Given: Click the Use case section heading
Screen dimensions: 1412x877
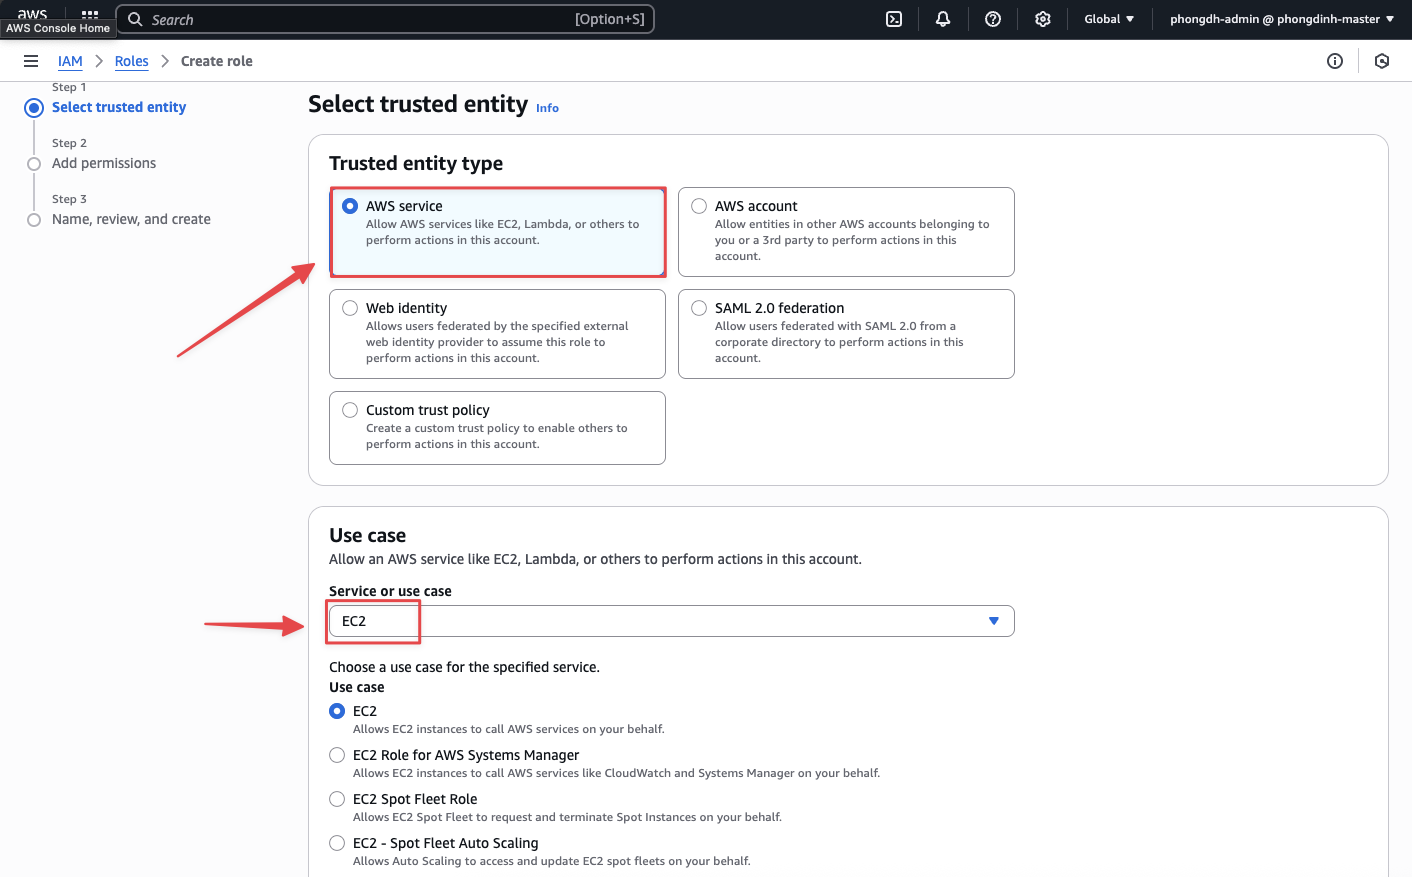Looking at the screenshot, I should [x=368, y=535].
